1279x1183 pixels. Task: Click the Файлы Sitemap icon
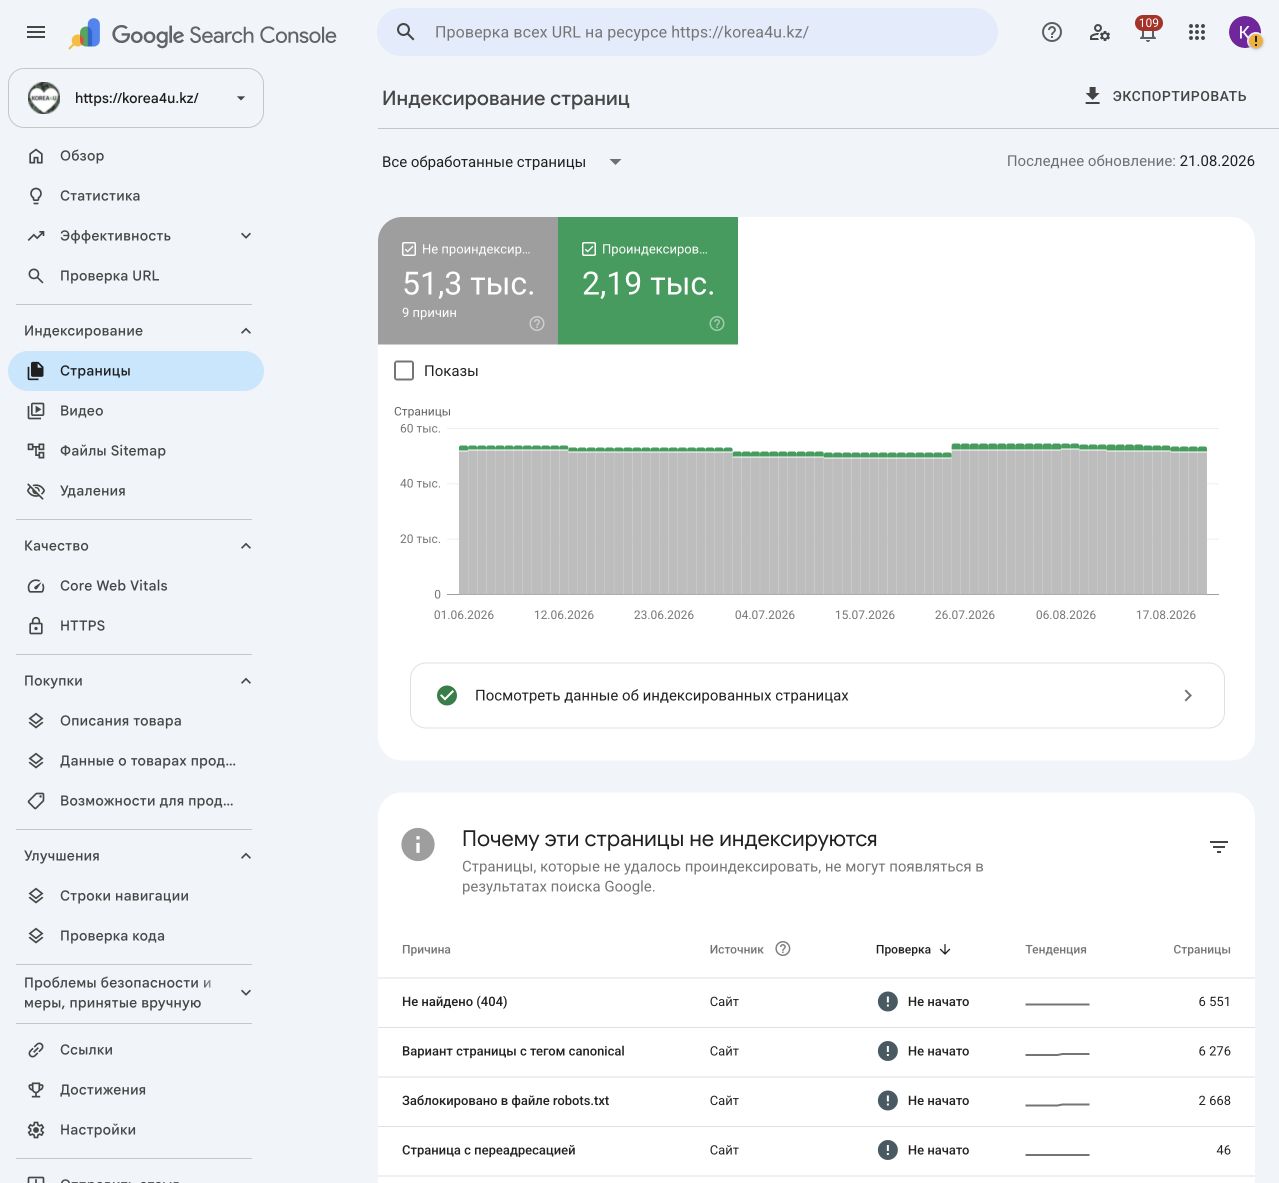[36, 451]
